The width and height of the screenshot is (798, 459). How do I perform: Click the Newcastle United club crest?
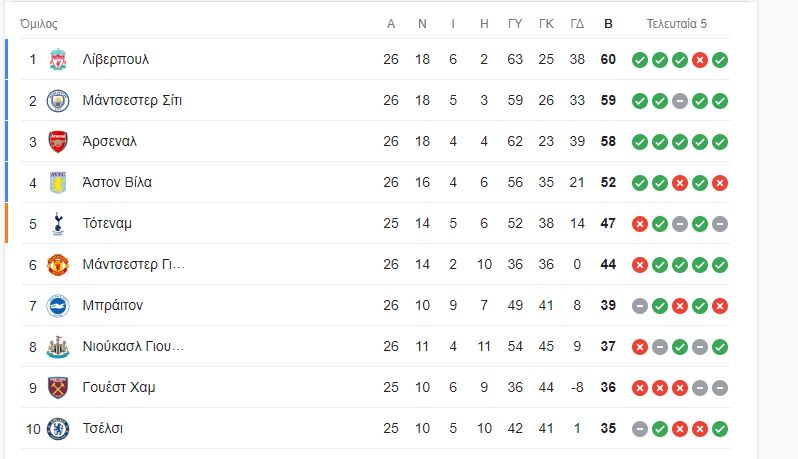57,347
